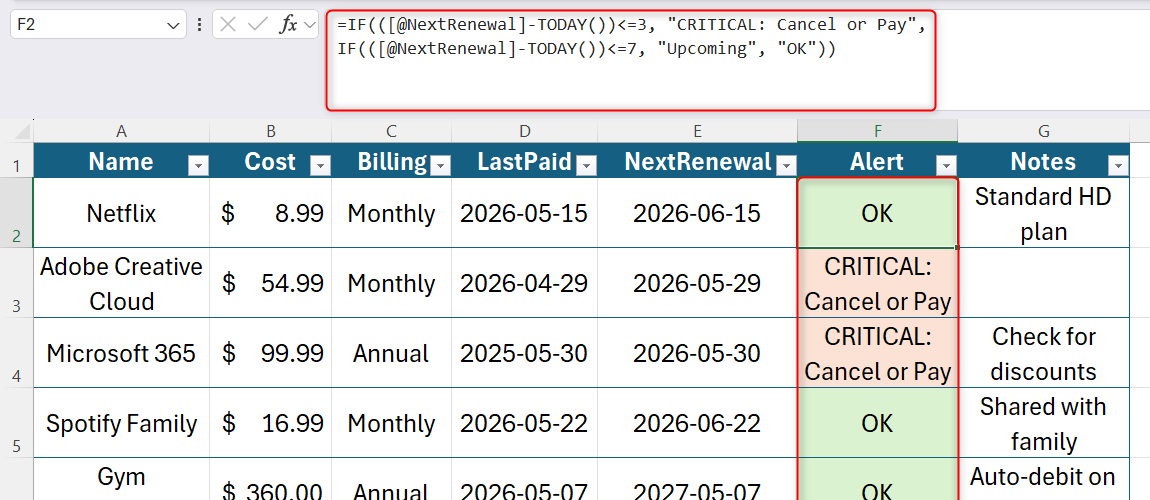This screenshot has height=500, width=1150.
Task: Select row 2 header
Action: point(17,213)
